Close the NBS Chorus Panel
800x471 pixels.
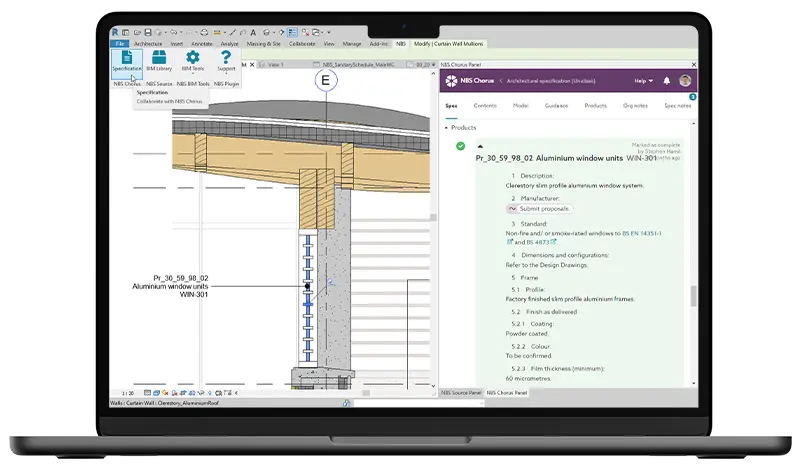point(693,65)
